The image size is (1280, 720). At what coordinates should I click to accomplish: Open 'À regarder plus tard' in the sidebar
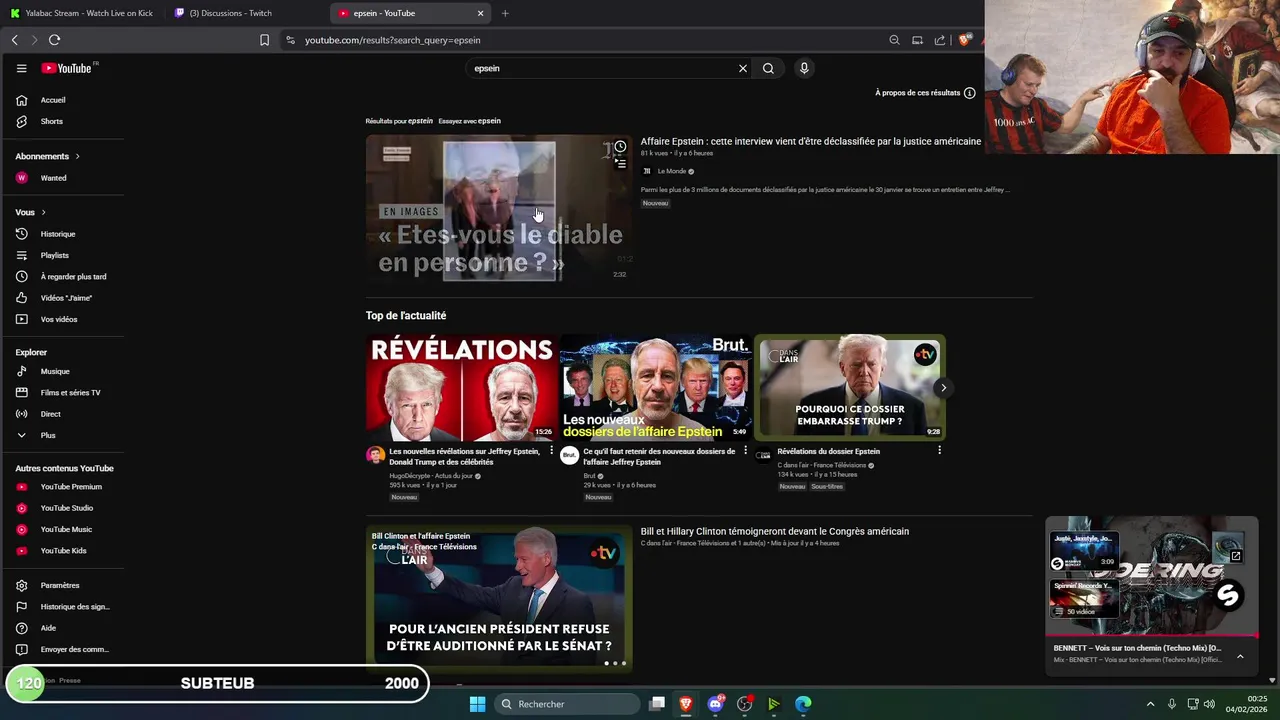pyautogui.click(x=62, y=276)
